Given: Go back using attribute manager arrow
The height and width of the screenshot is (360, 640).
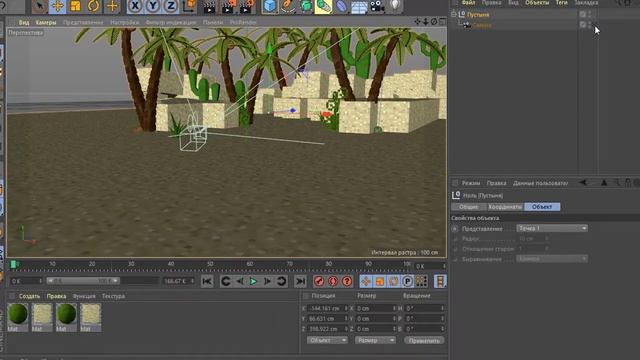Looking at the screenshot, I should point(583,183).
